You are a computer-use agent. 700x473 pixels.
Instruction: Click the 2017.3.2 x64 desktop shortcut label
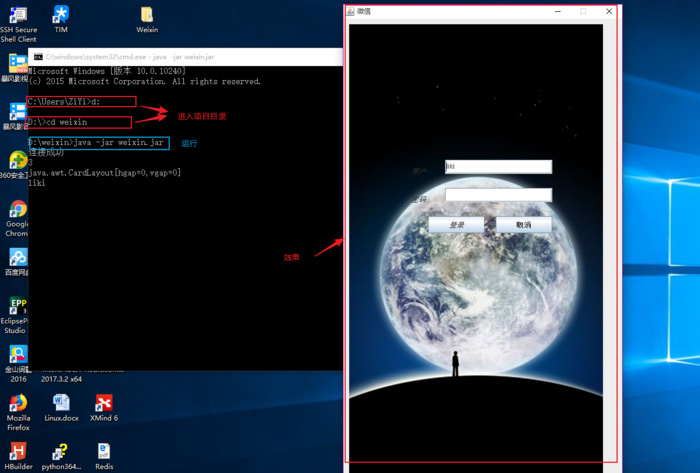[x=62, y=379]
